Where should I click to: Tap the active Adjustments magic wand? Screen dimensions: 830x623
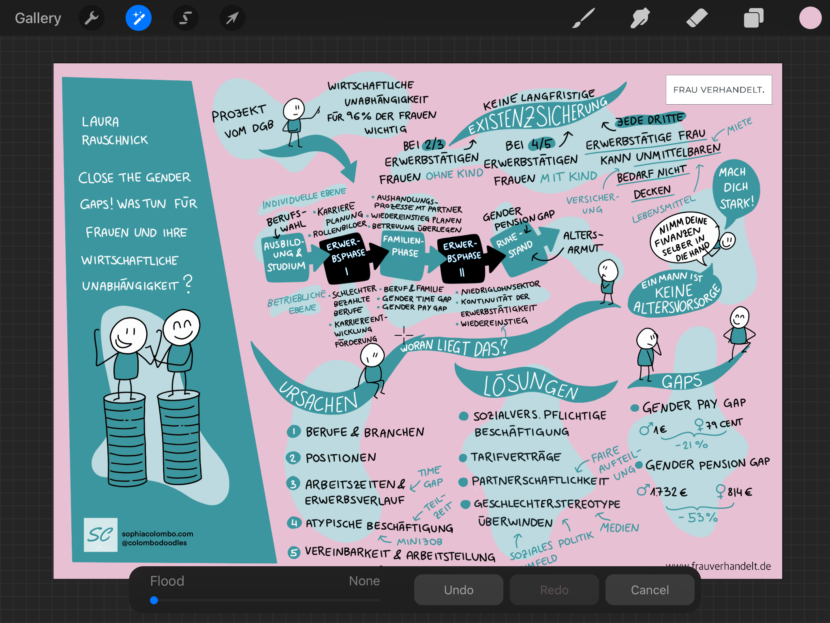[139, 18]
